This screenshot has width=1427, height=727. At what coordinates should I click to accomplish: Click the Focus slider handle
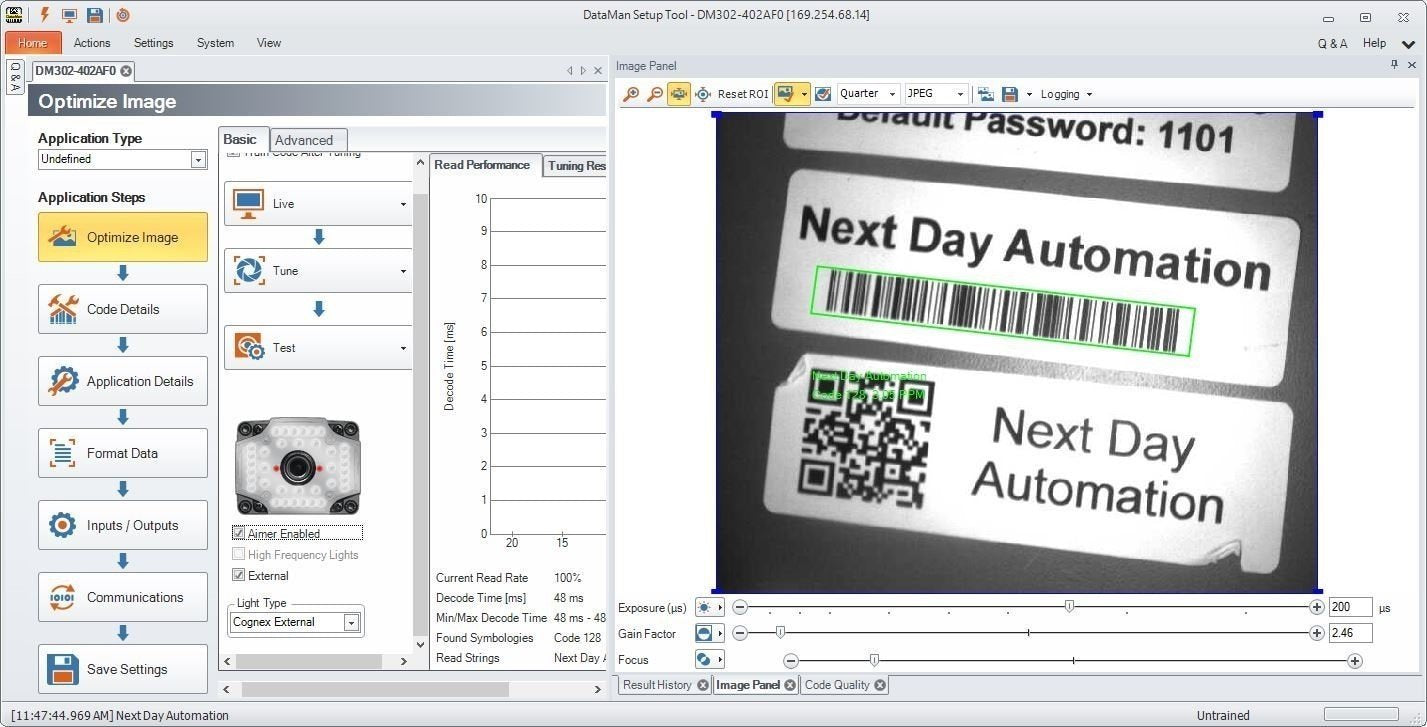point(874,659)
